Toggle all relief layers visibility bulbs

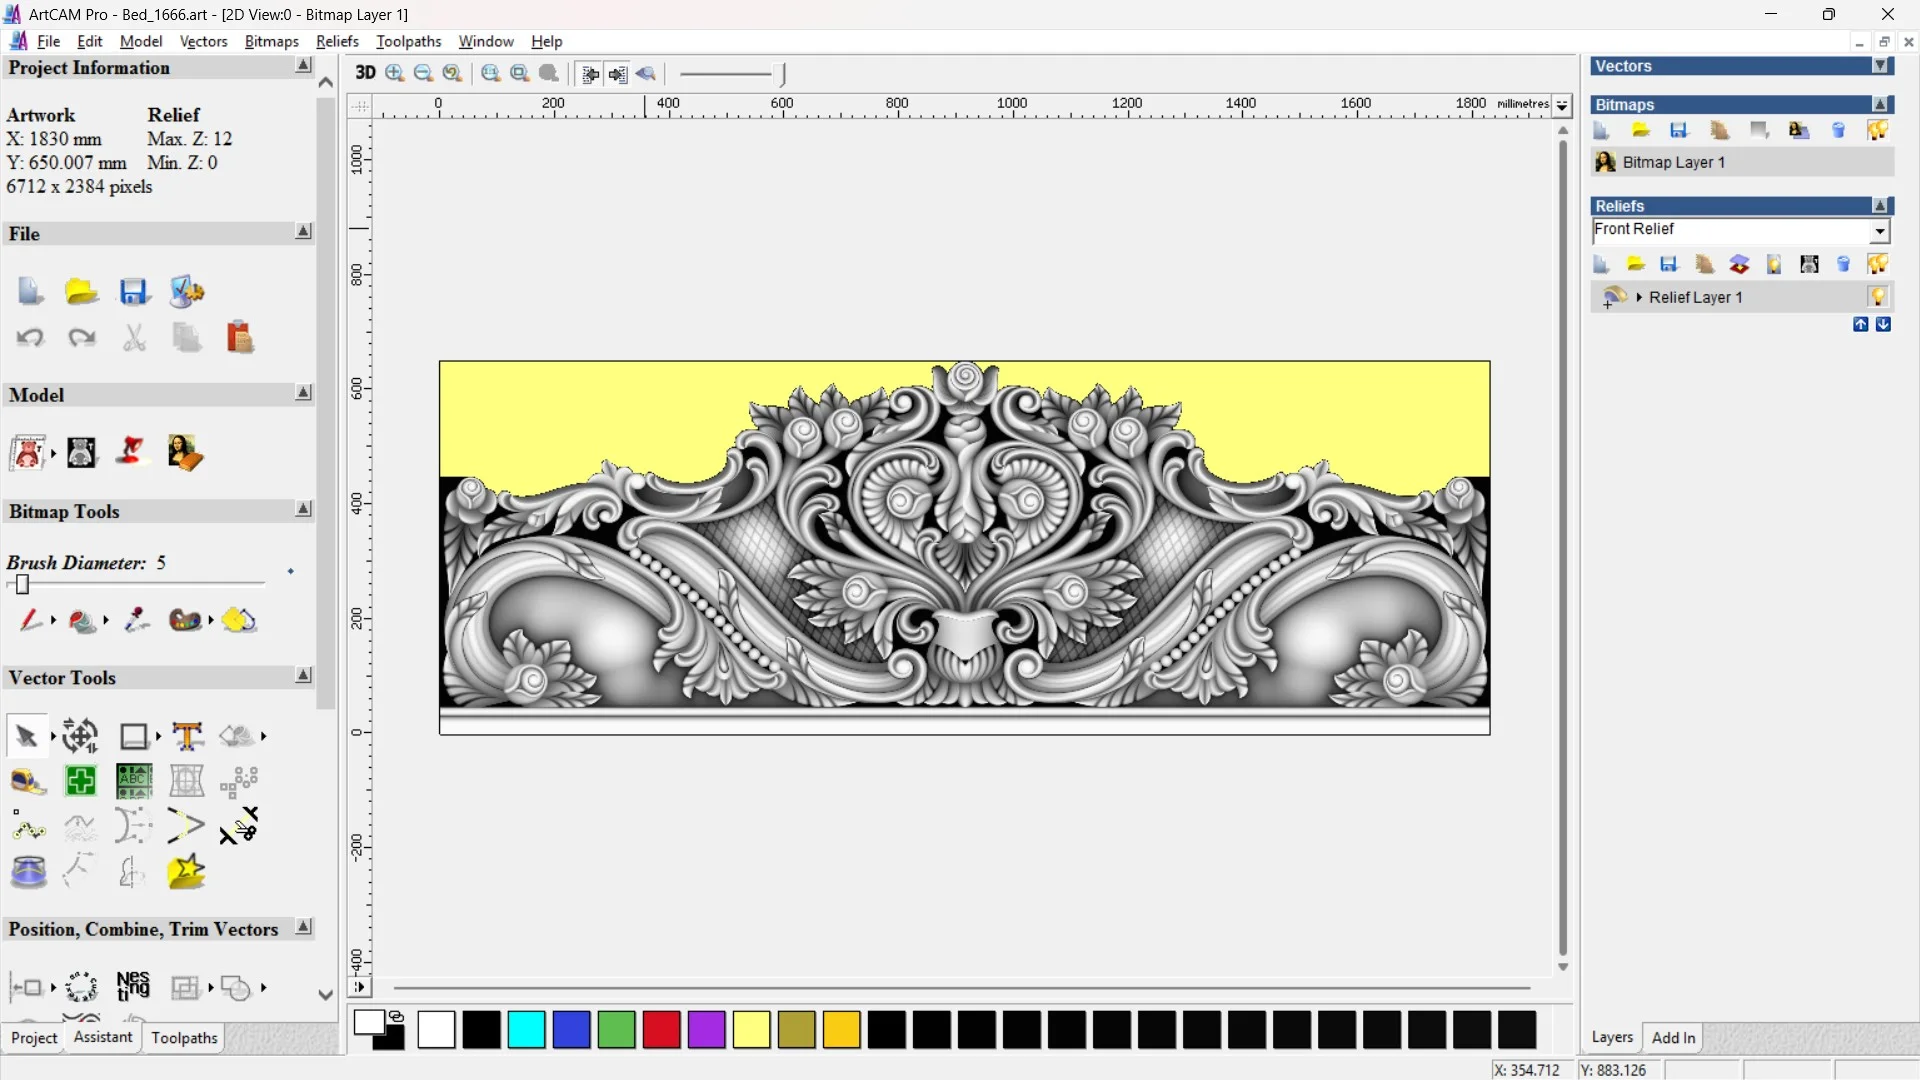coord(1877,265)
